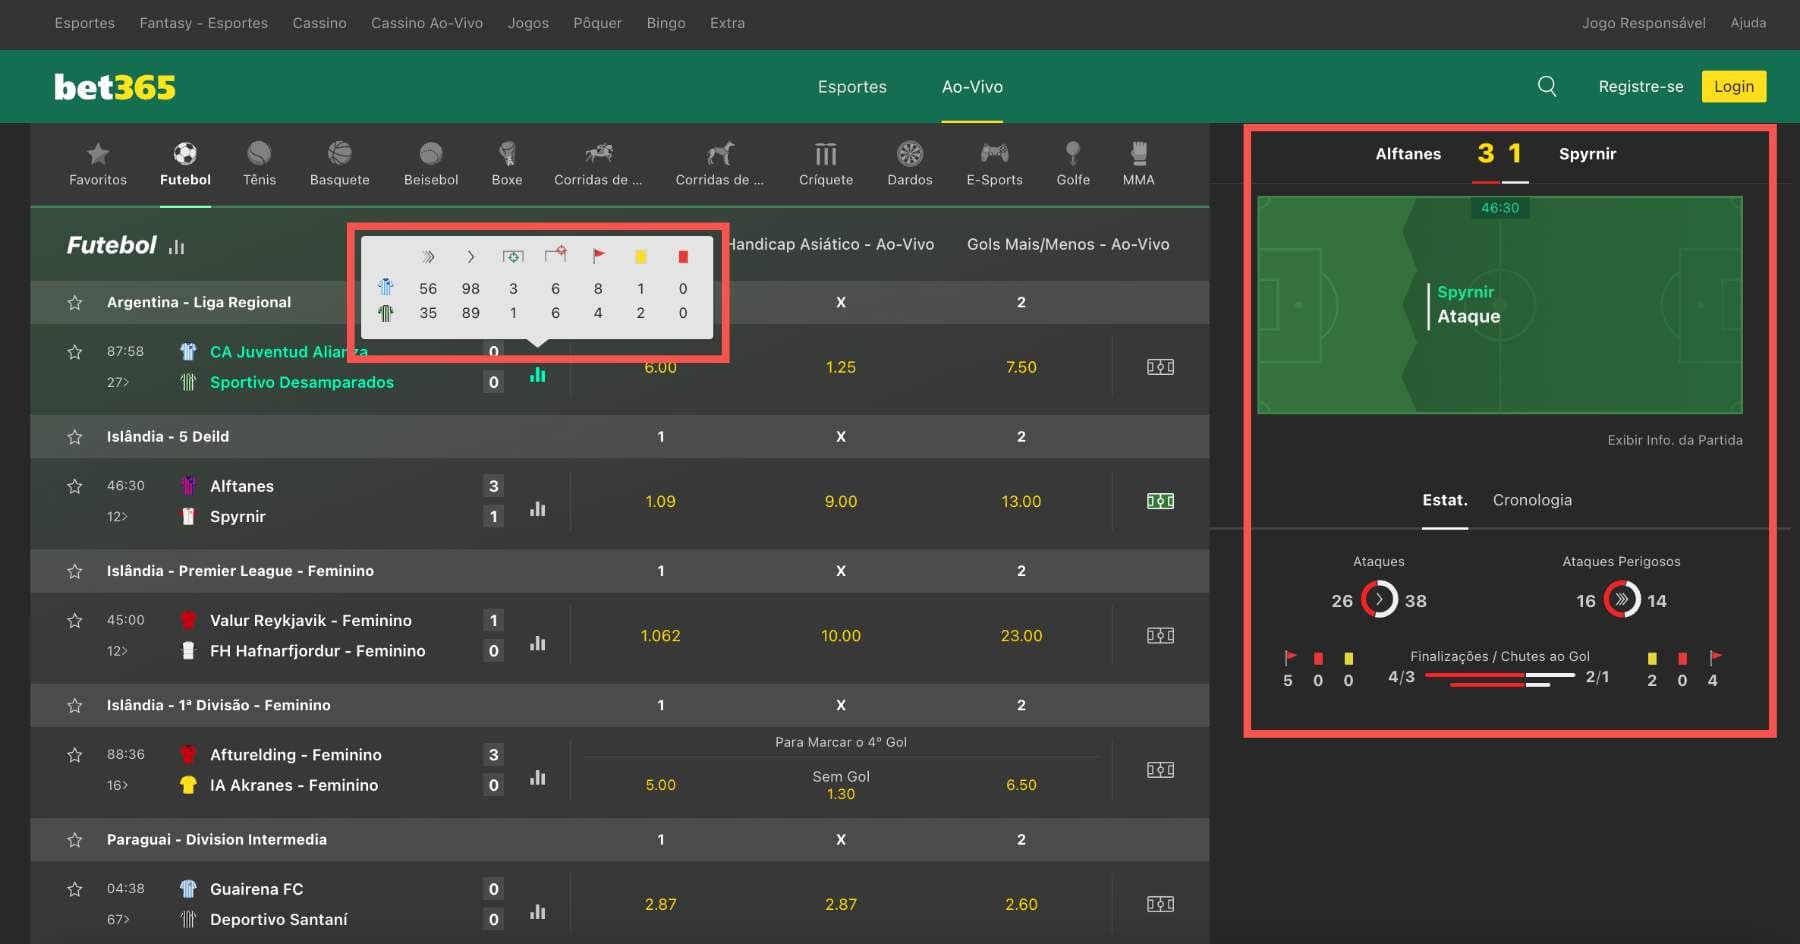Open Jogo Responsável link
1800x944 pixels.
click(1643, 23)
